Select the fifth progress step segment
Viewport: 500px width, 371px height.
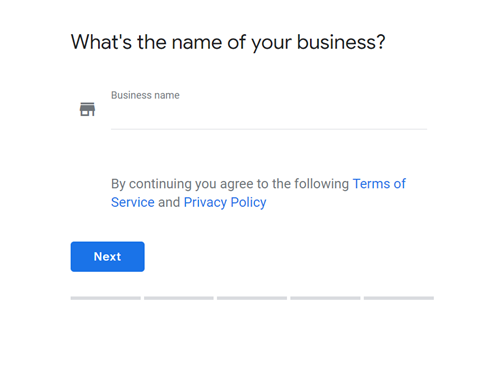(399, 298)
